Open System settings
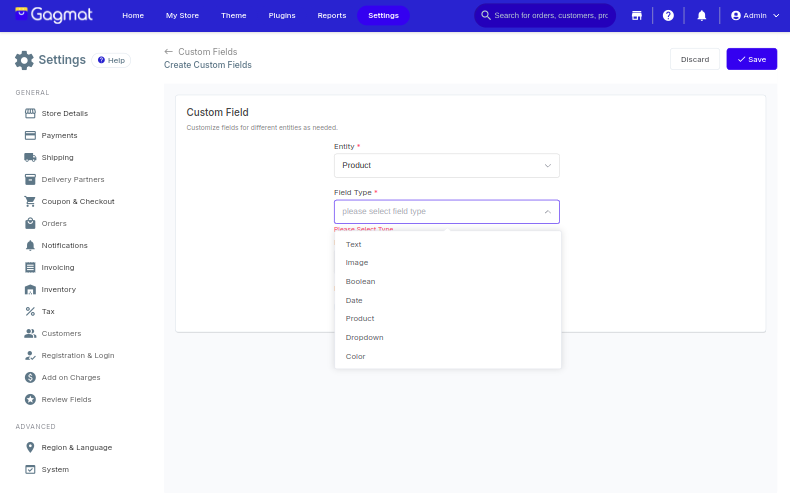This screenshot has height=493, width=790. click(55, 469)
